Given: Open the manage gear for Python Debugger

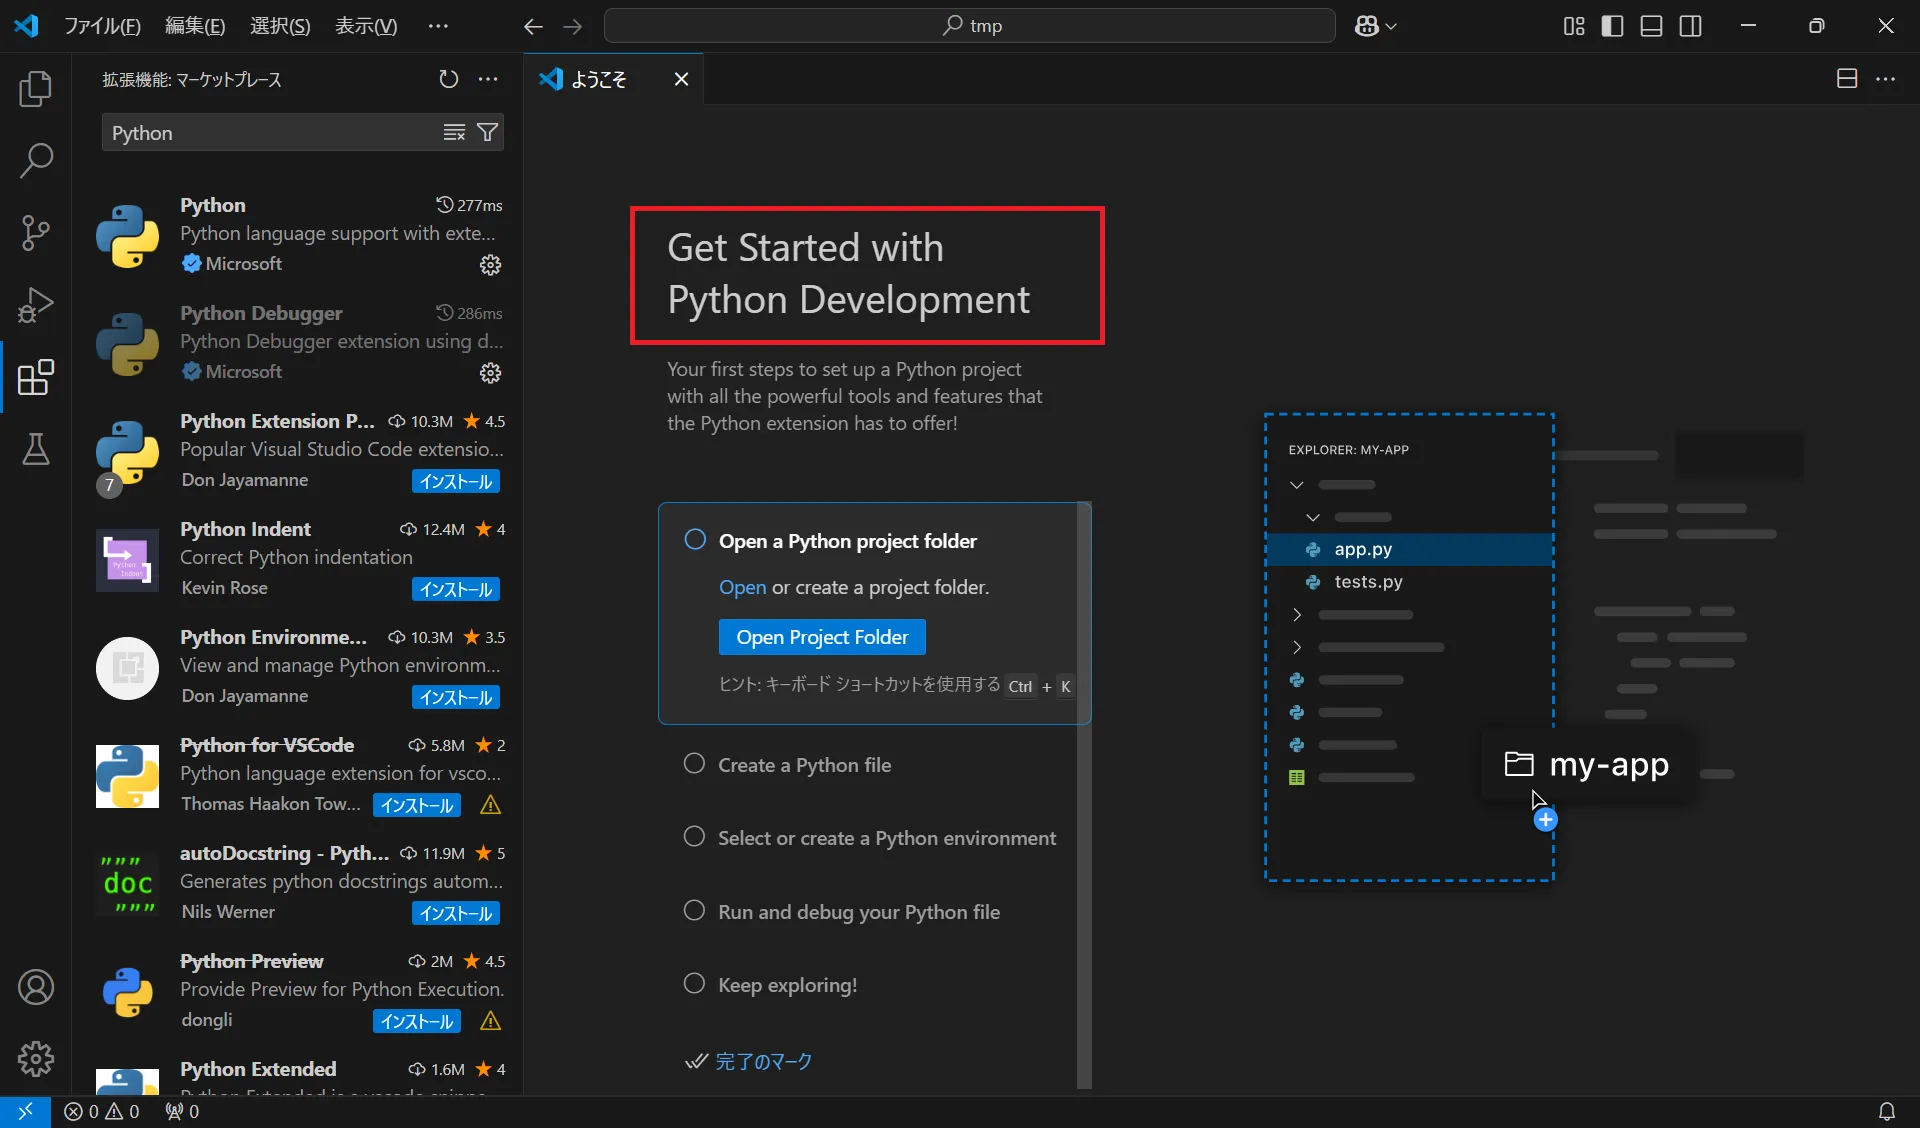Looking at the screenshot, I should pyautogui.click(x=490, y=373).
